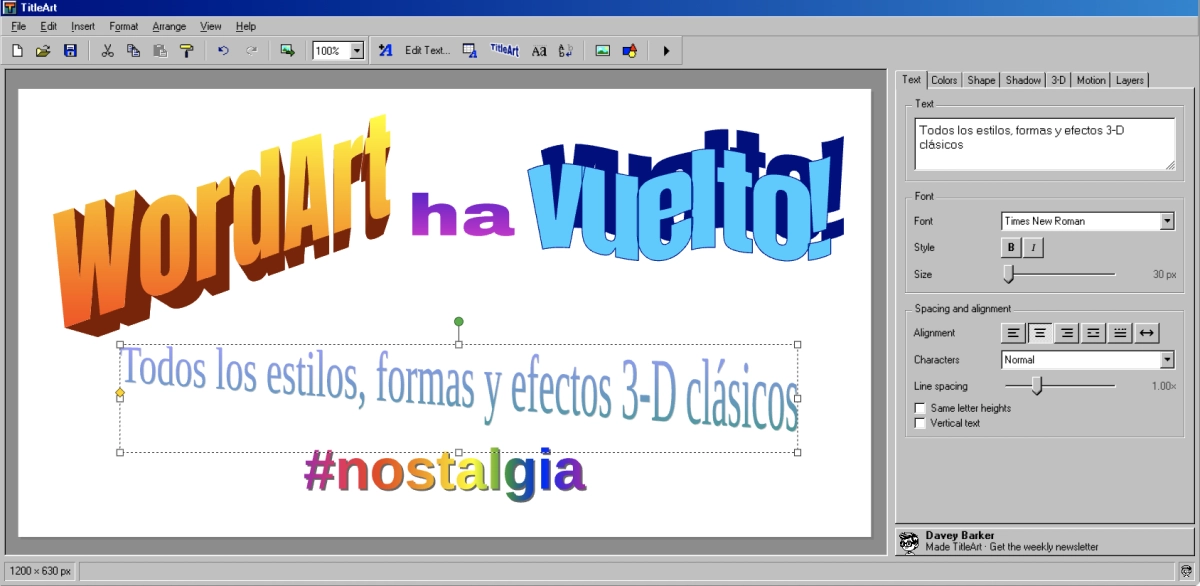Screen dimensions: 1200x586
Task: Click the green rotation handle above the text
Action: point(459,322)
